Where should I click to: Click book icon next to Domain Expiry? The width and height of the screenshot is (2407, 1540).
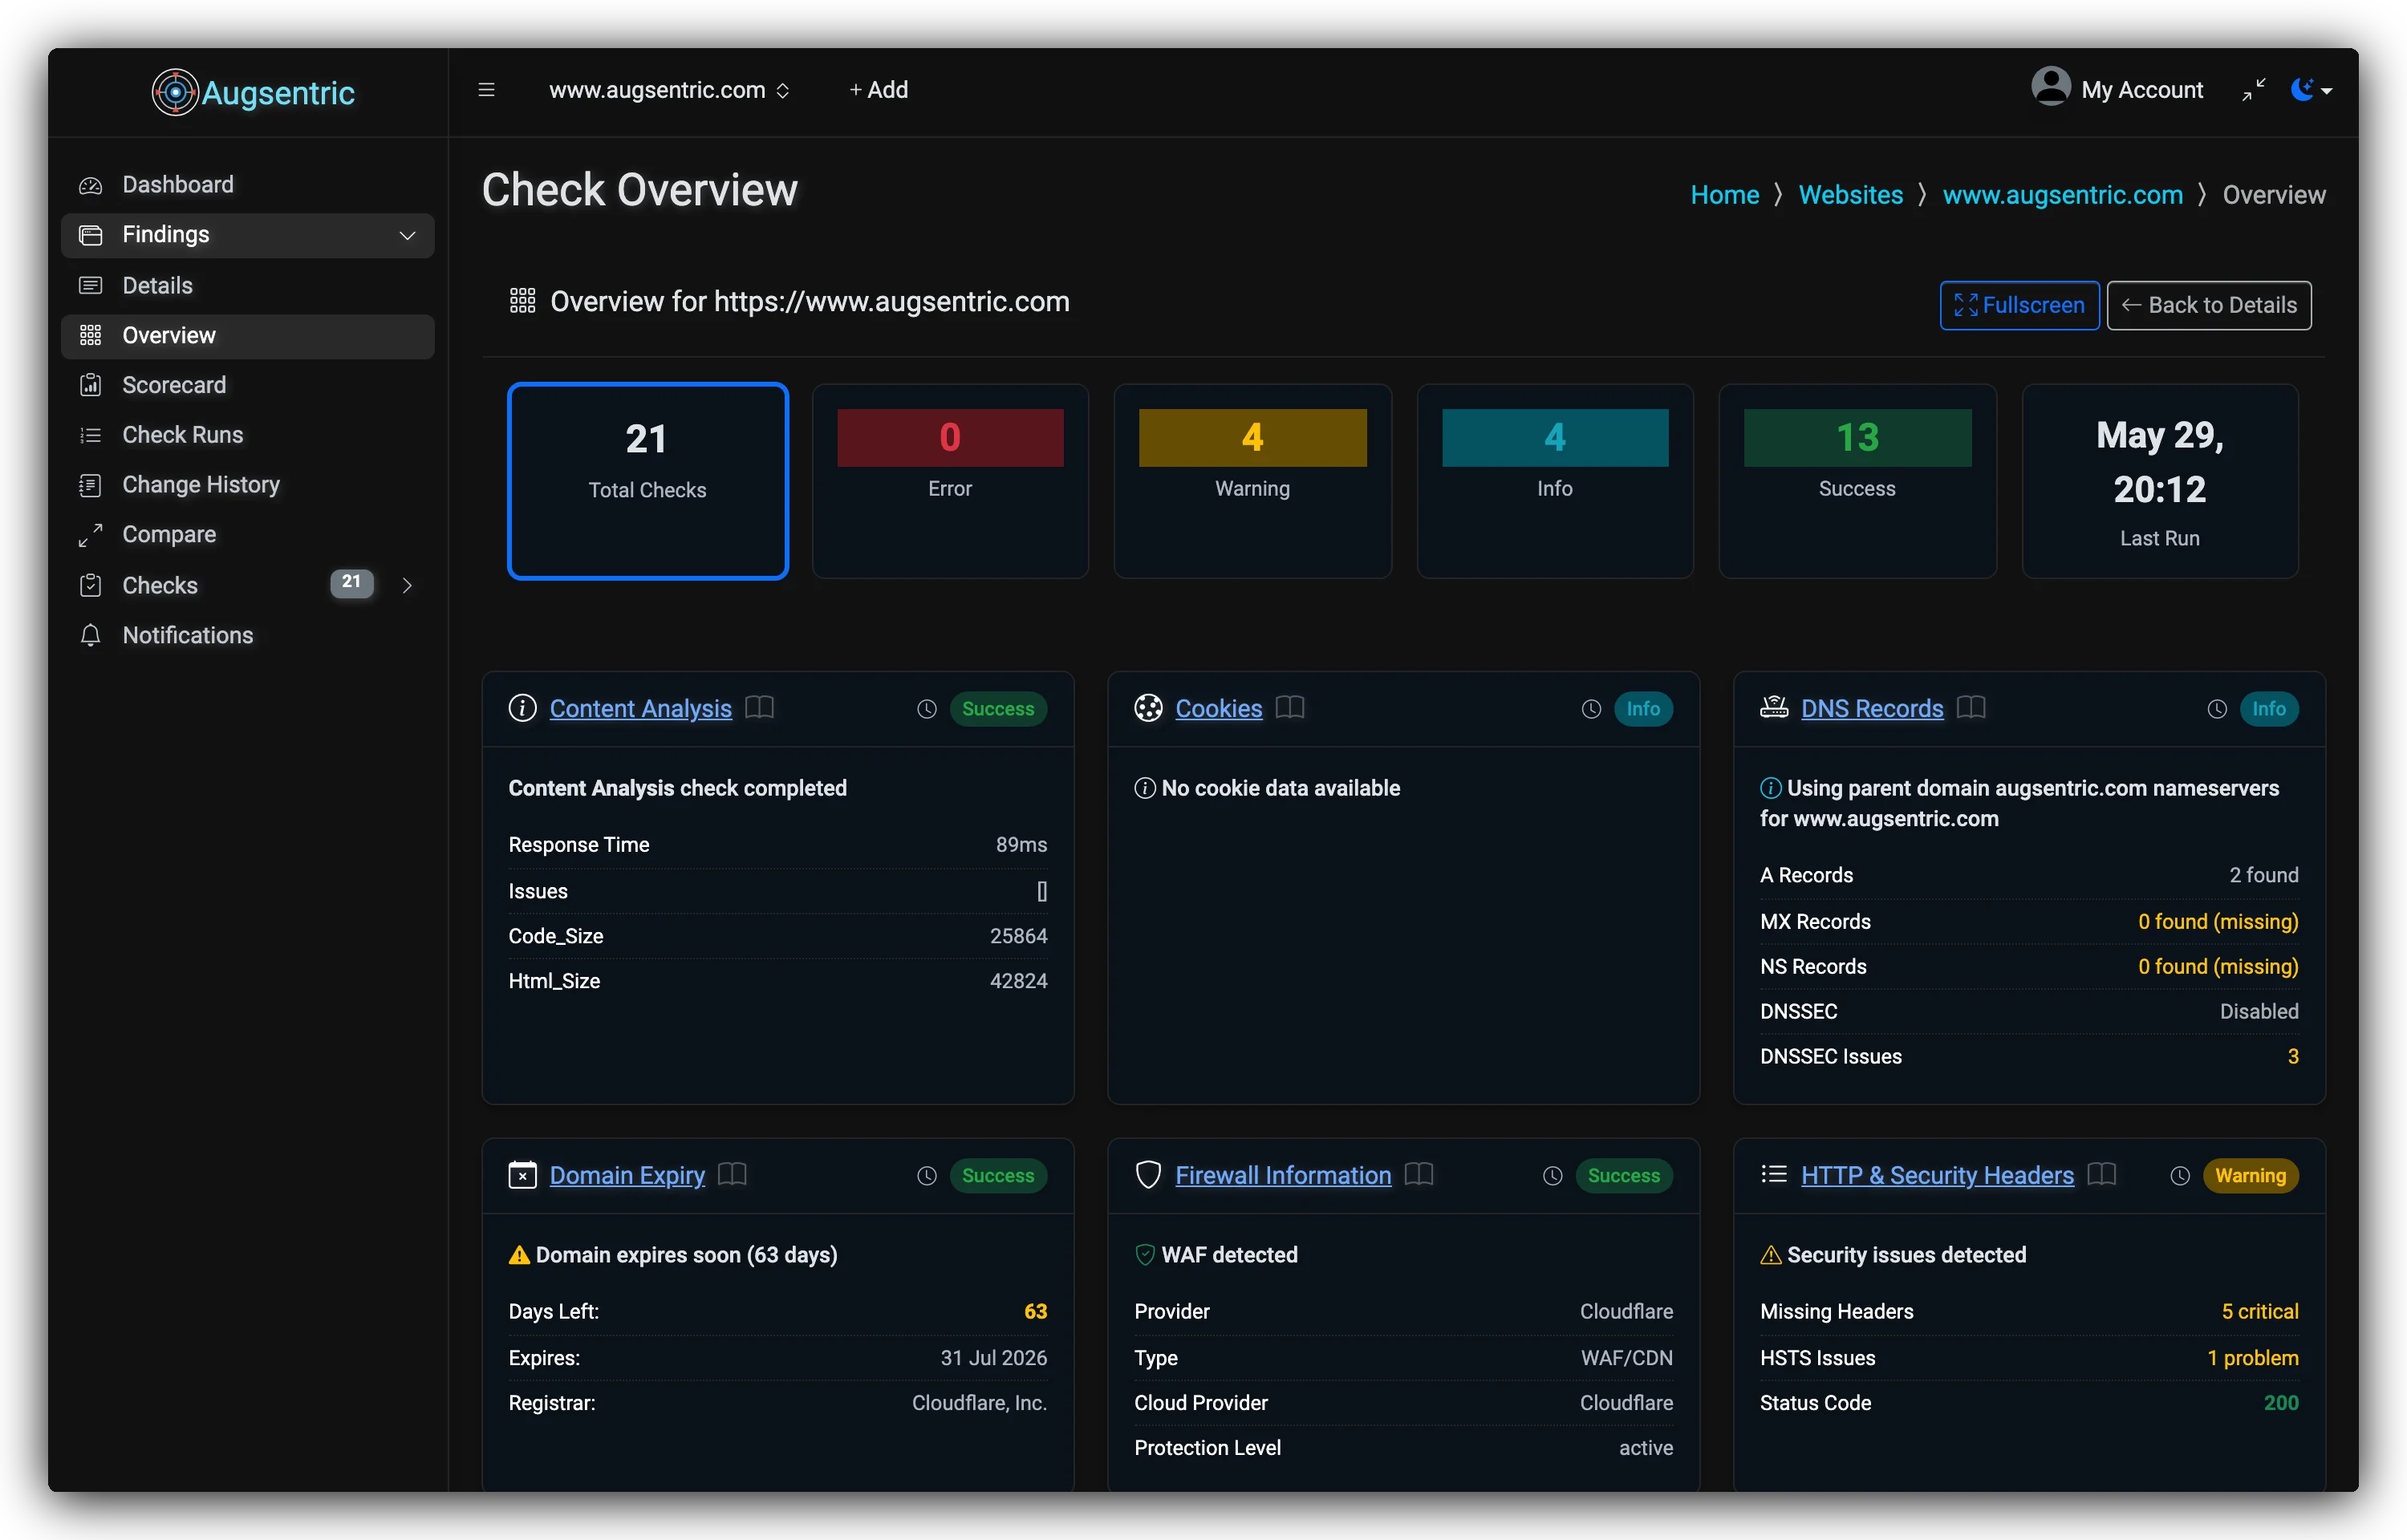pyautogui.click(x=733, y=1175)
